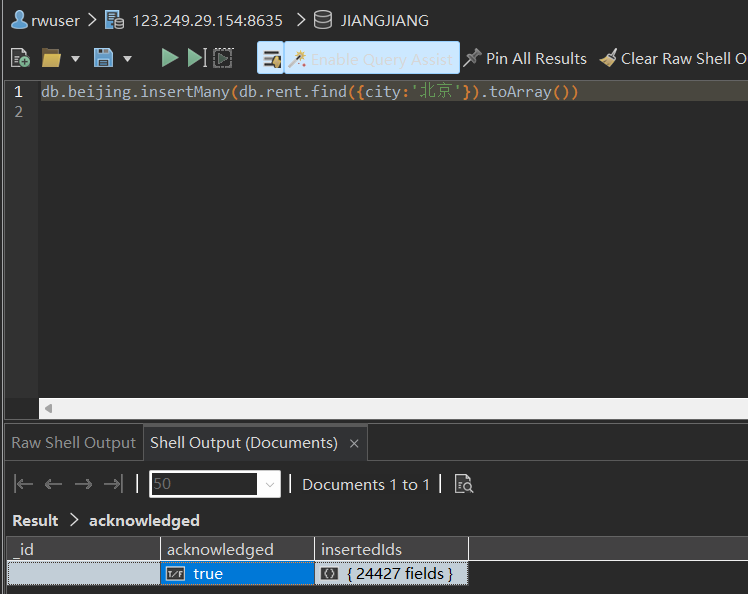
Task: Click the rwuser breadcrumb label
Action: coord(55,21)
